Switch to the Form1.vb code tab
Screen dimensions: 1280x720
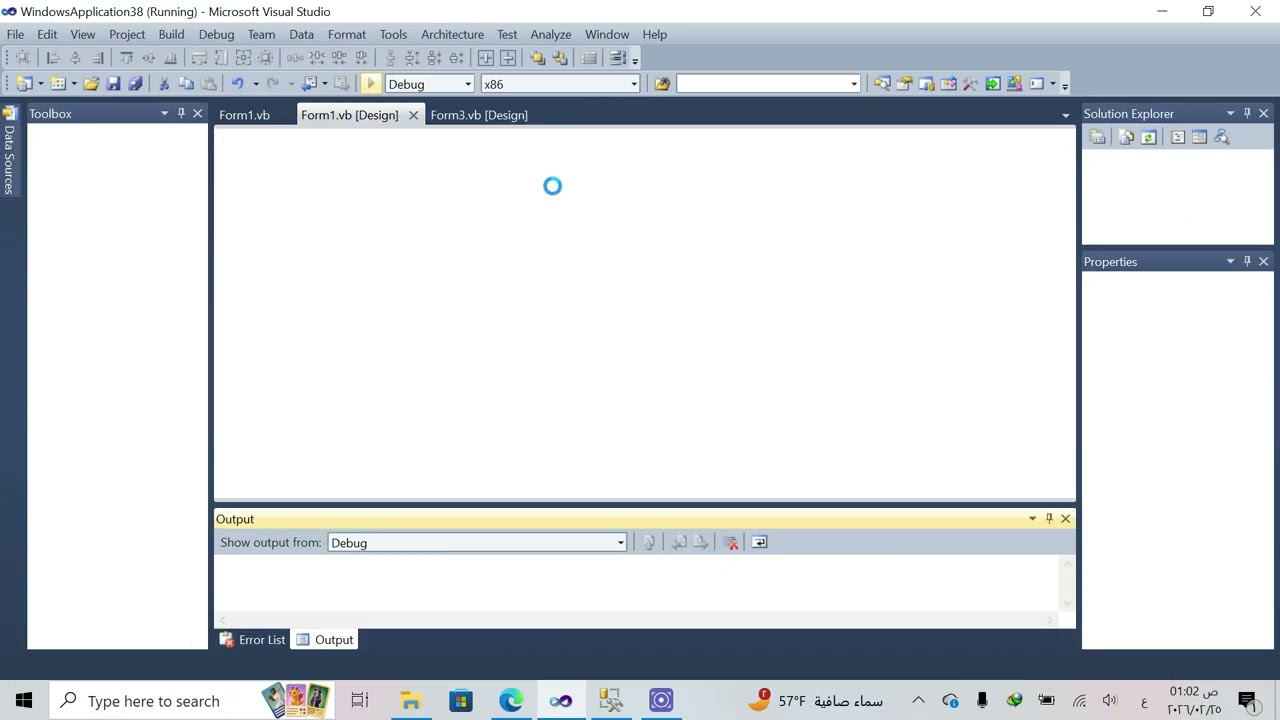pyautogui.click(x=244, y=115)
